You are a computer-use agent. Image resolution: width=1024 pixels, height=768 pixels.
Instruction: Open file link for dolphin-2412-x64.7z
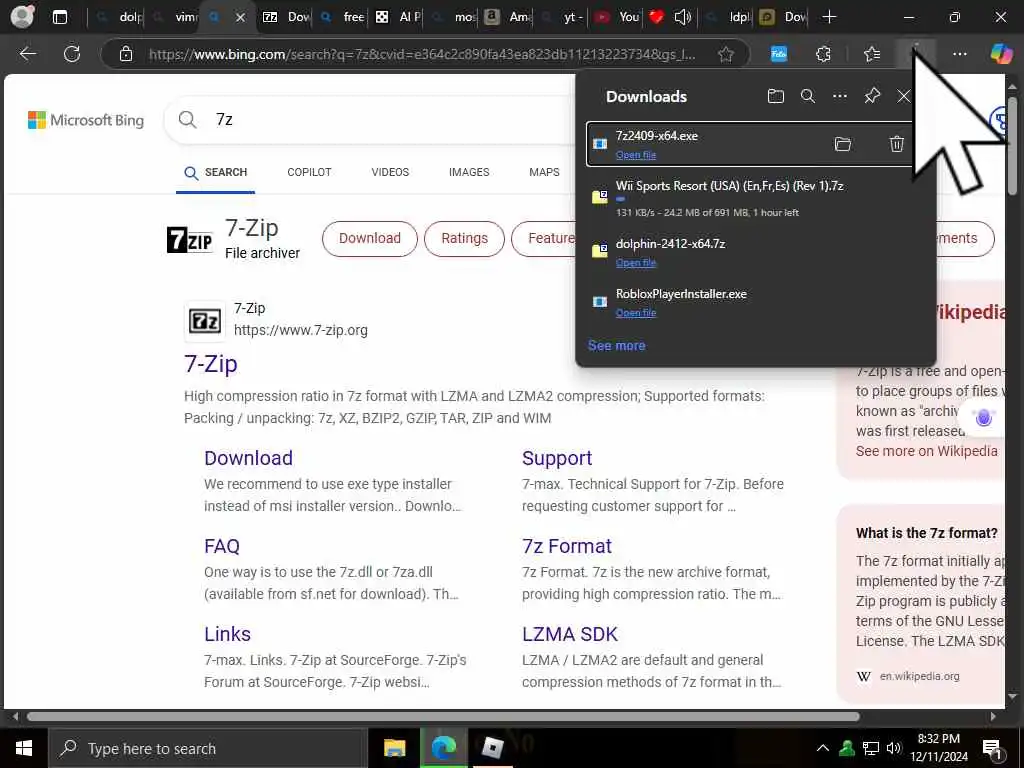[635, 263]
